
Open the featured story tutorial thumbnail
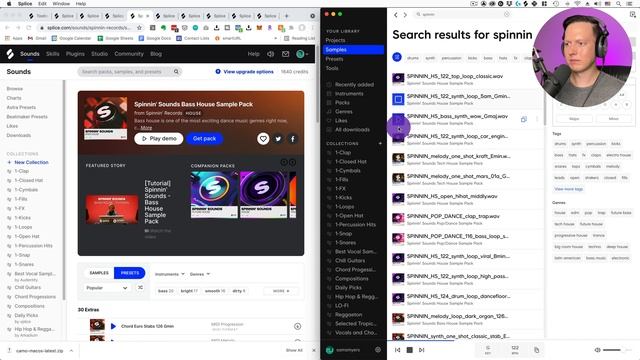[x=112, y=209]
